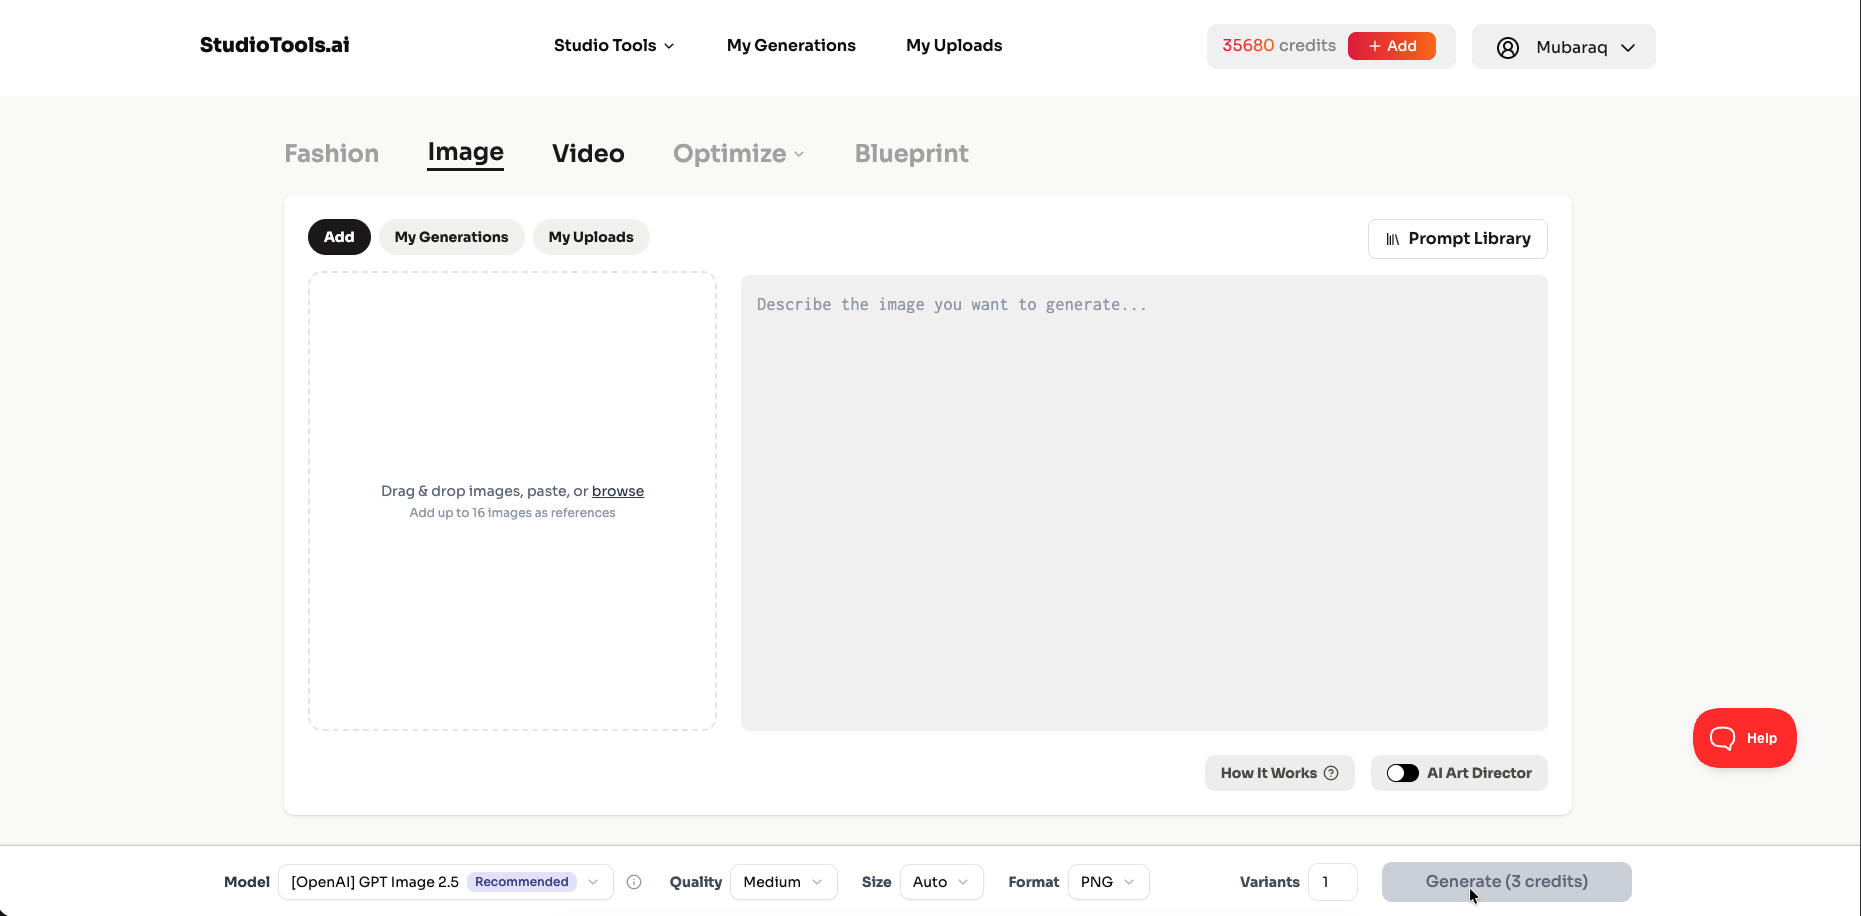The height and width of the screenshot is (916, 1861).
Task: Click the 35680 credits balance text
Action: click(1279, 46)
